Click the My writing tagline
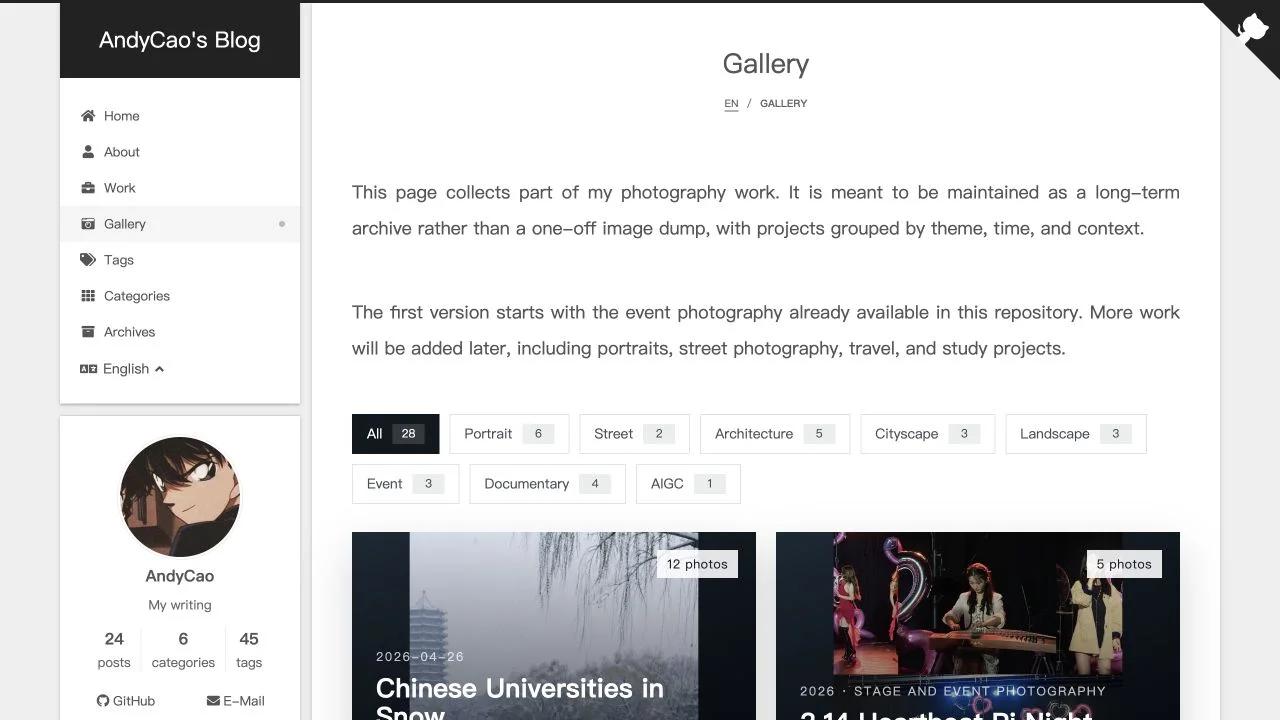The height and width of the screenshot is (720, 1280). 180,605
